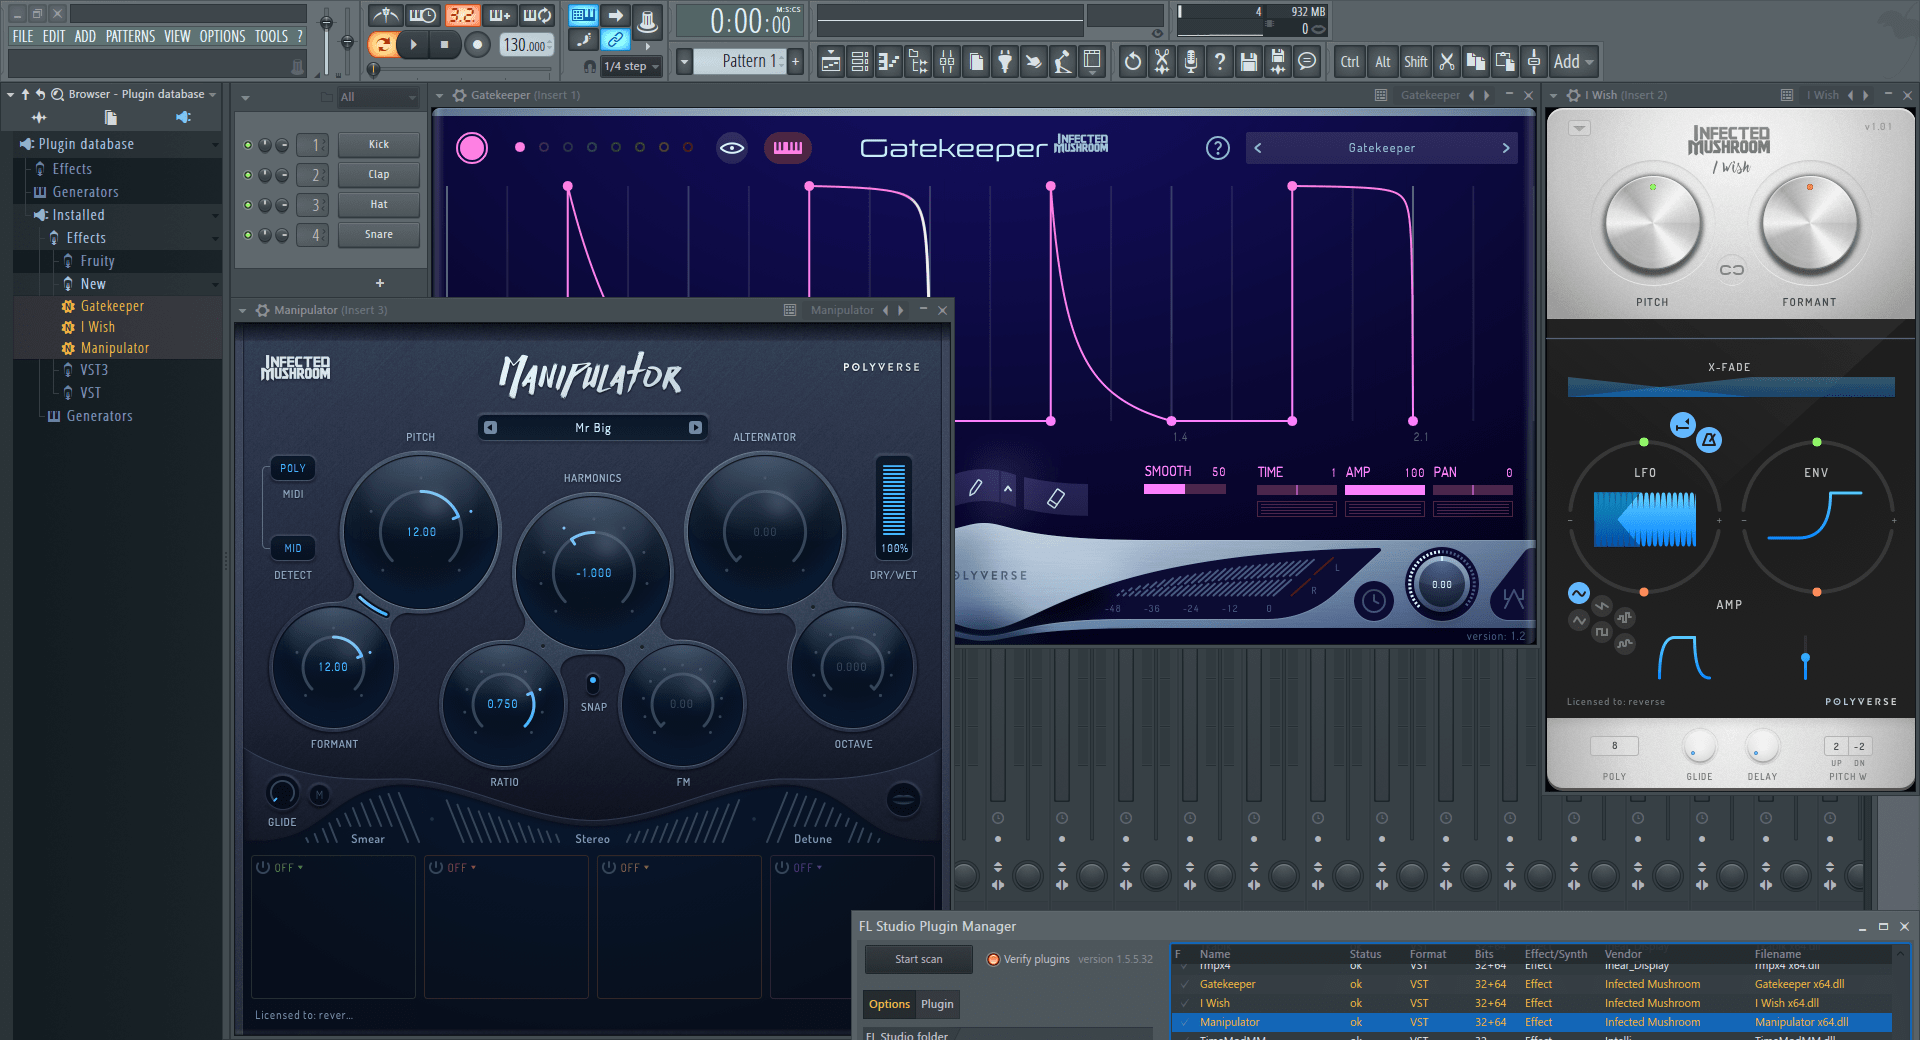Screen dimensions: 1920x1040
Task: Start playback with the play button
Action: tap(413, 44)
